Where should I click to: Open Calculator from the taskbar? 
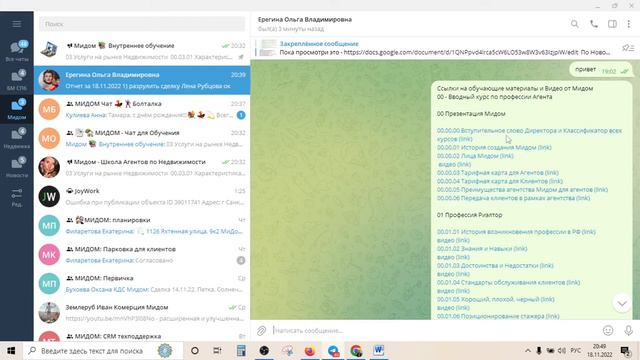(241, 351)
